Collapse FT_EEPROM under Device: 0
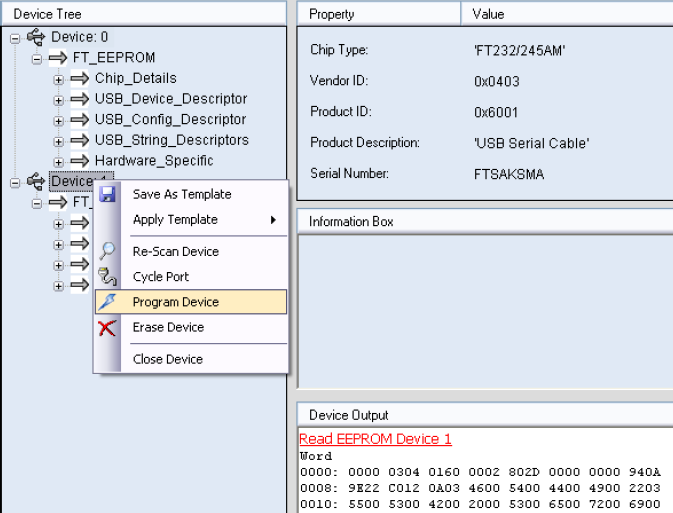This screenshot has width=673, height=513. (x=37, y=59)
